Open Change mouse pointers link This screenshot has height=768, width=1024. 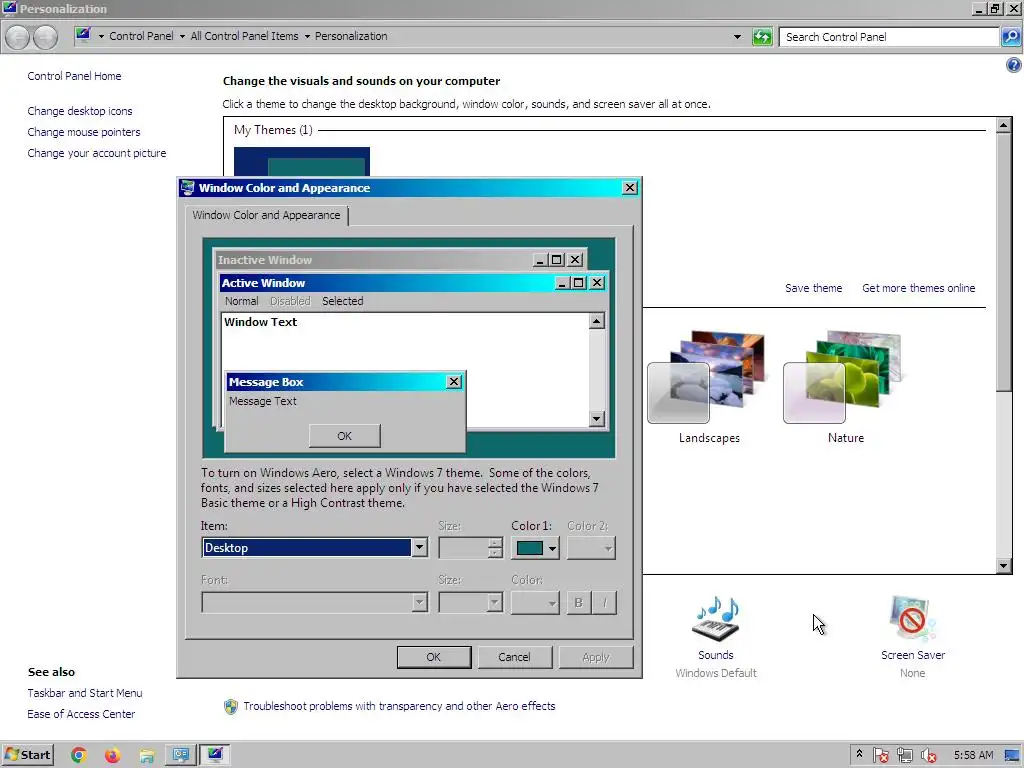(84, 132)
